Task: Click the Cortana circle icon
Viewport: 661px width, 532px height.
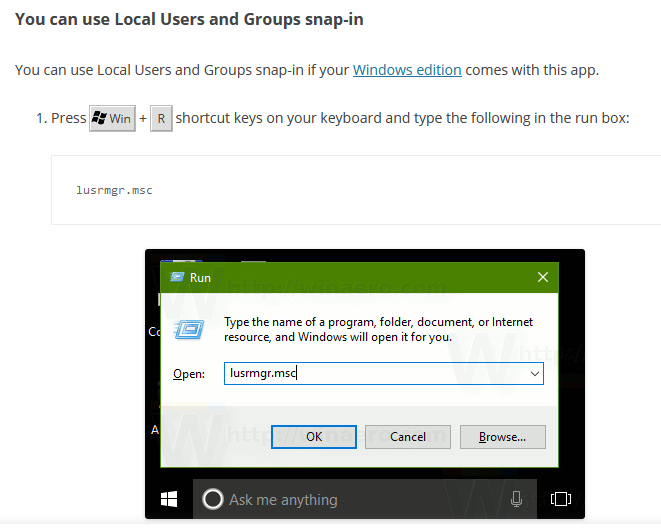Action: 212,499
